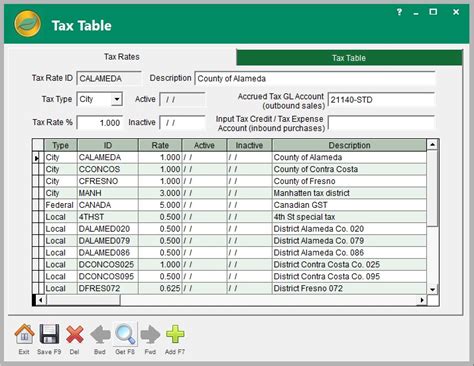Click the vertical scrollbar thumb

click(x=432, y=188)
